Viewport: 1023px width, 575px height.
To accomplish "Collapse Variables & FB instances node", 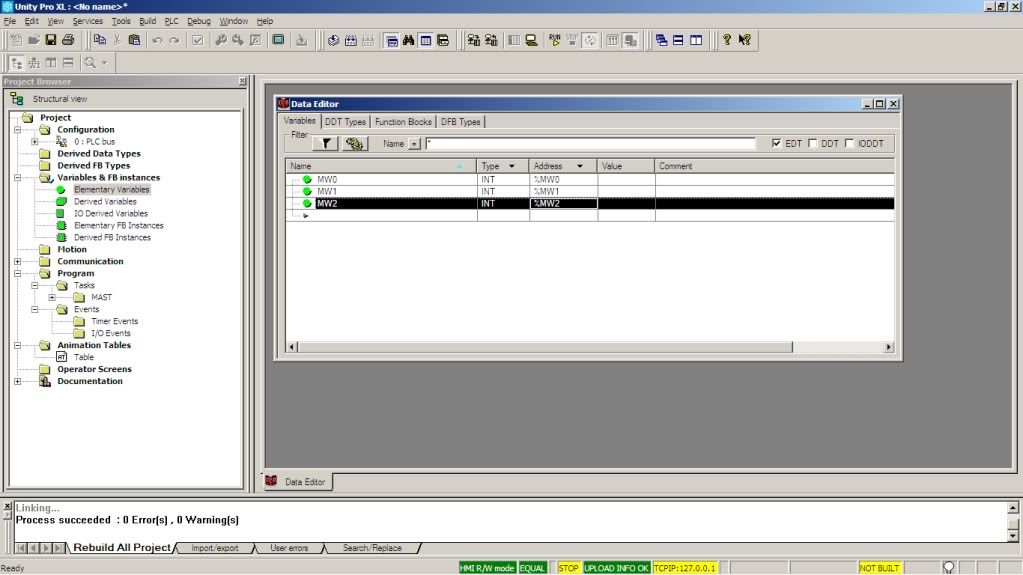I will click(x=18, y=178).
